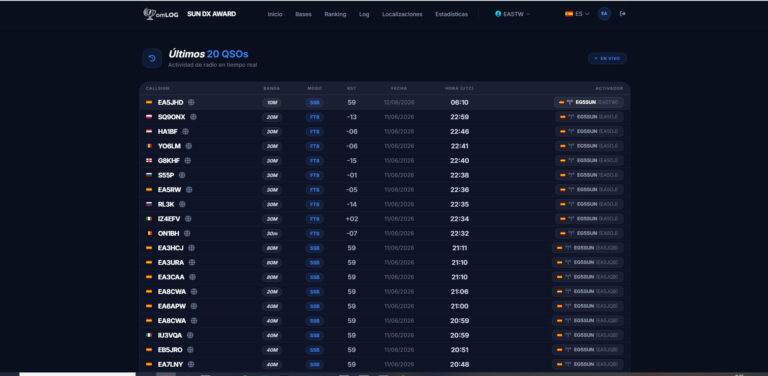
Task: Select the 20:48 time for EA7LNY
Action: click(459, 364)
